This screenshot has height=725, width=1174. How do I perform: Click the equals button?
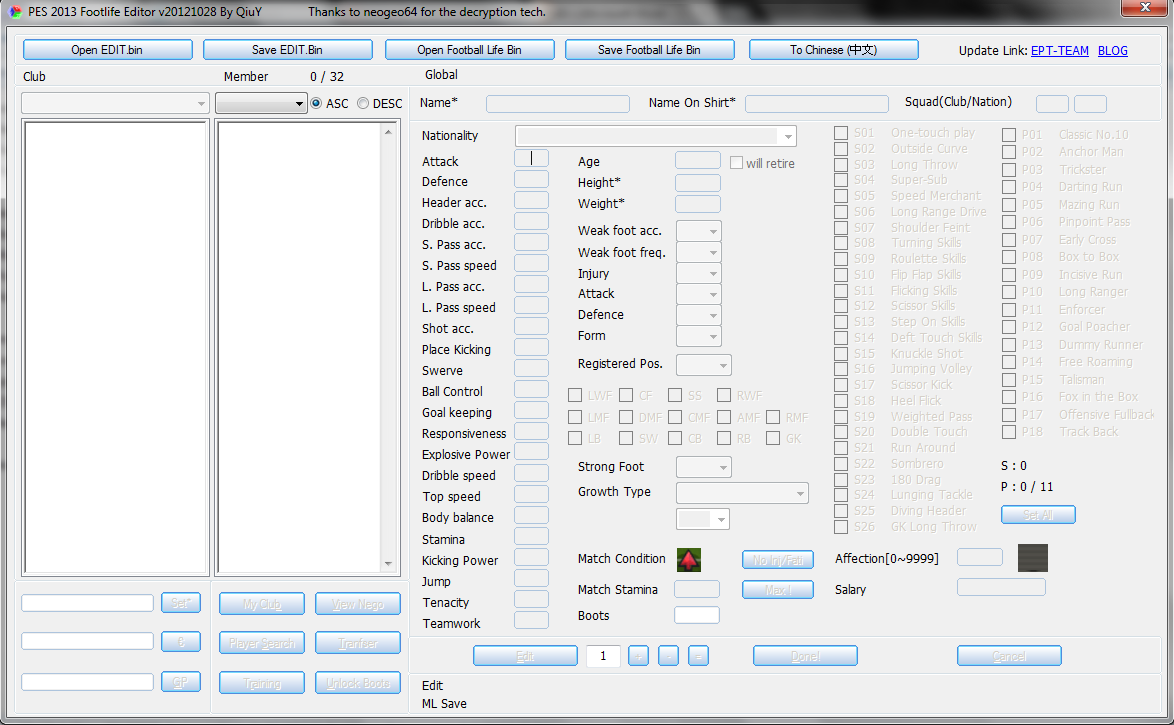coord(699,655)
